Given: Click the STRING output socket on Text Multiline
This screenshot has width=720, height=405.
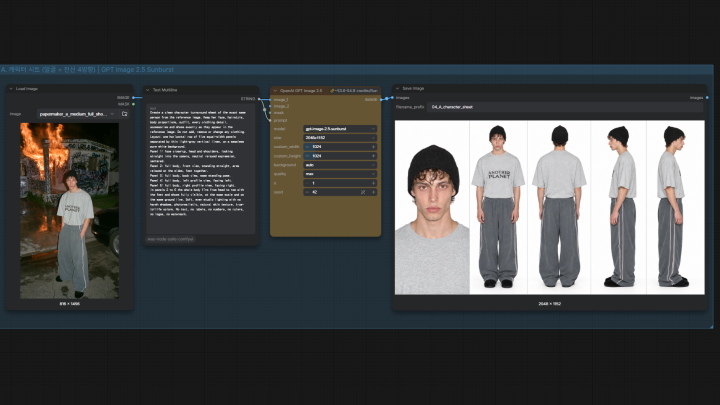Looking at the screenshot, I should point(259,99).
